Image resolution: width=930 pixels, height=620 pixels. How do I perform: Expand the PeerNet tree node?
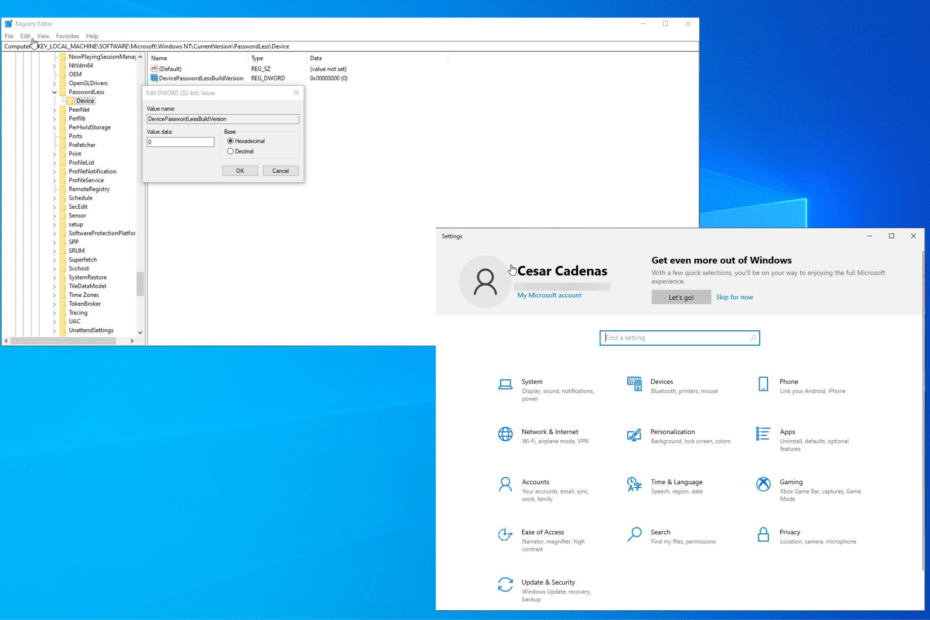(x=54, y=110)
